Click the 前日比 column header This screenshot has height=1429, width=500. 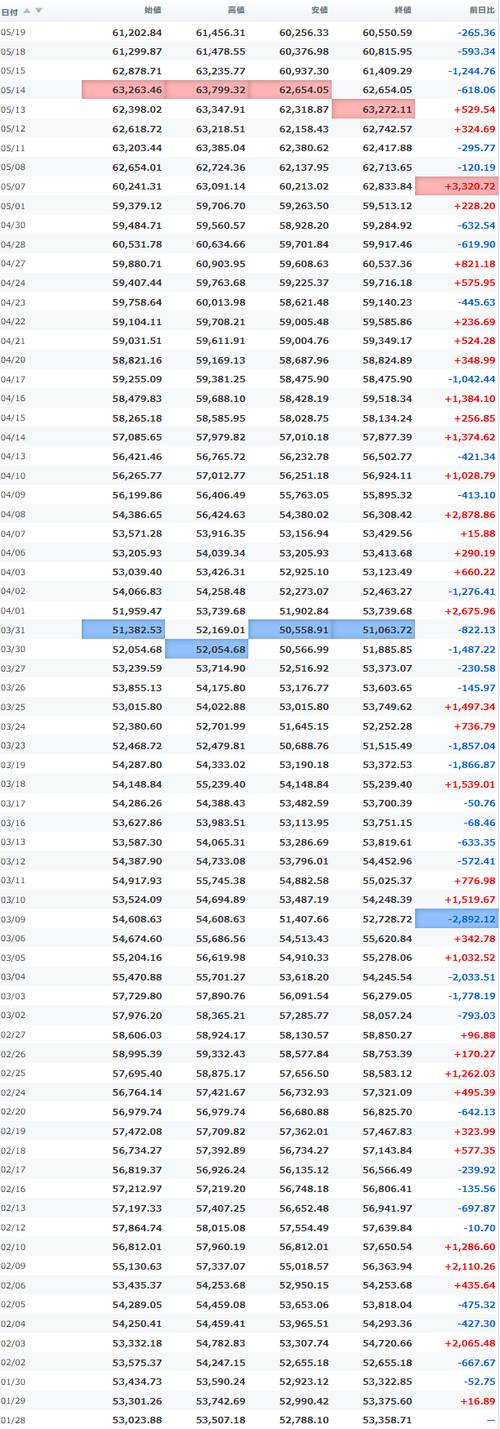(x=481, y=10)
